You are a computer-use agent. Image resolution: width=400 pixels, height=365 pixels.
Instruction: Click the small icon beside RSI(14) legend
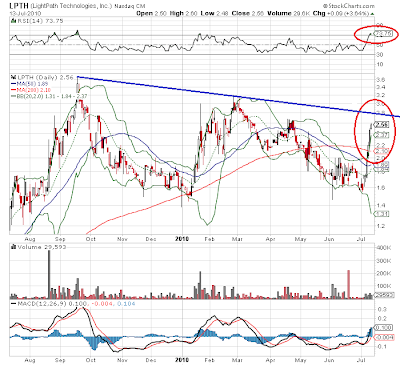[x=13, y=21]
